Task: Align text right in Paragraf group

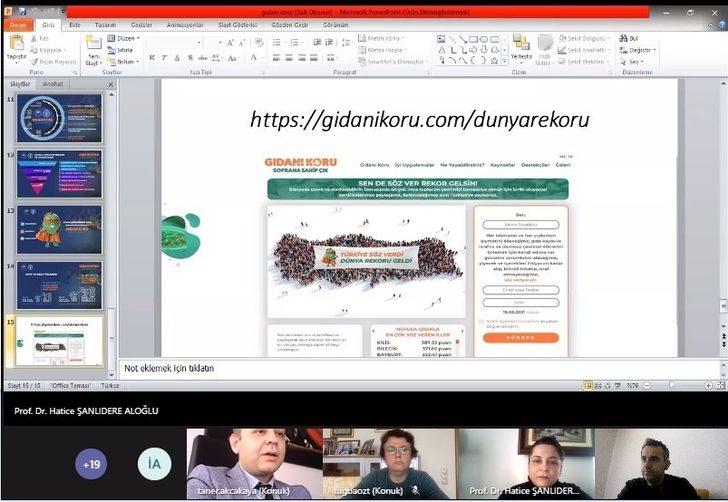Action: tap(301, 58)
